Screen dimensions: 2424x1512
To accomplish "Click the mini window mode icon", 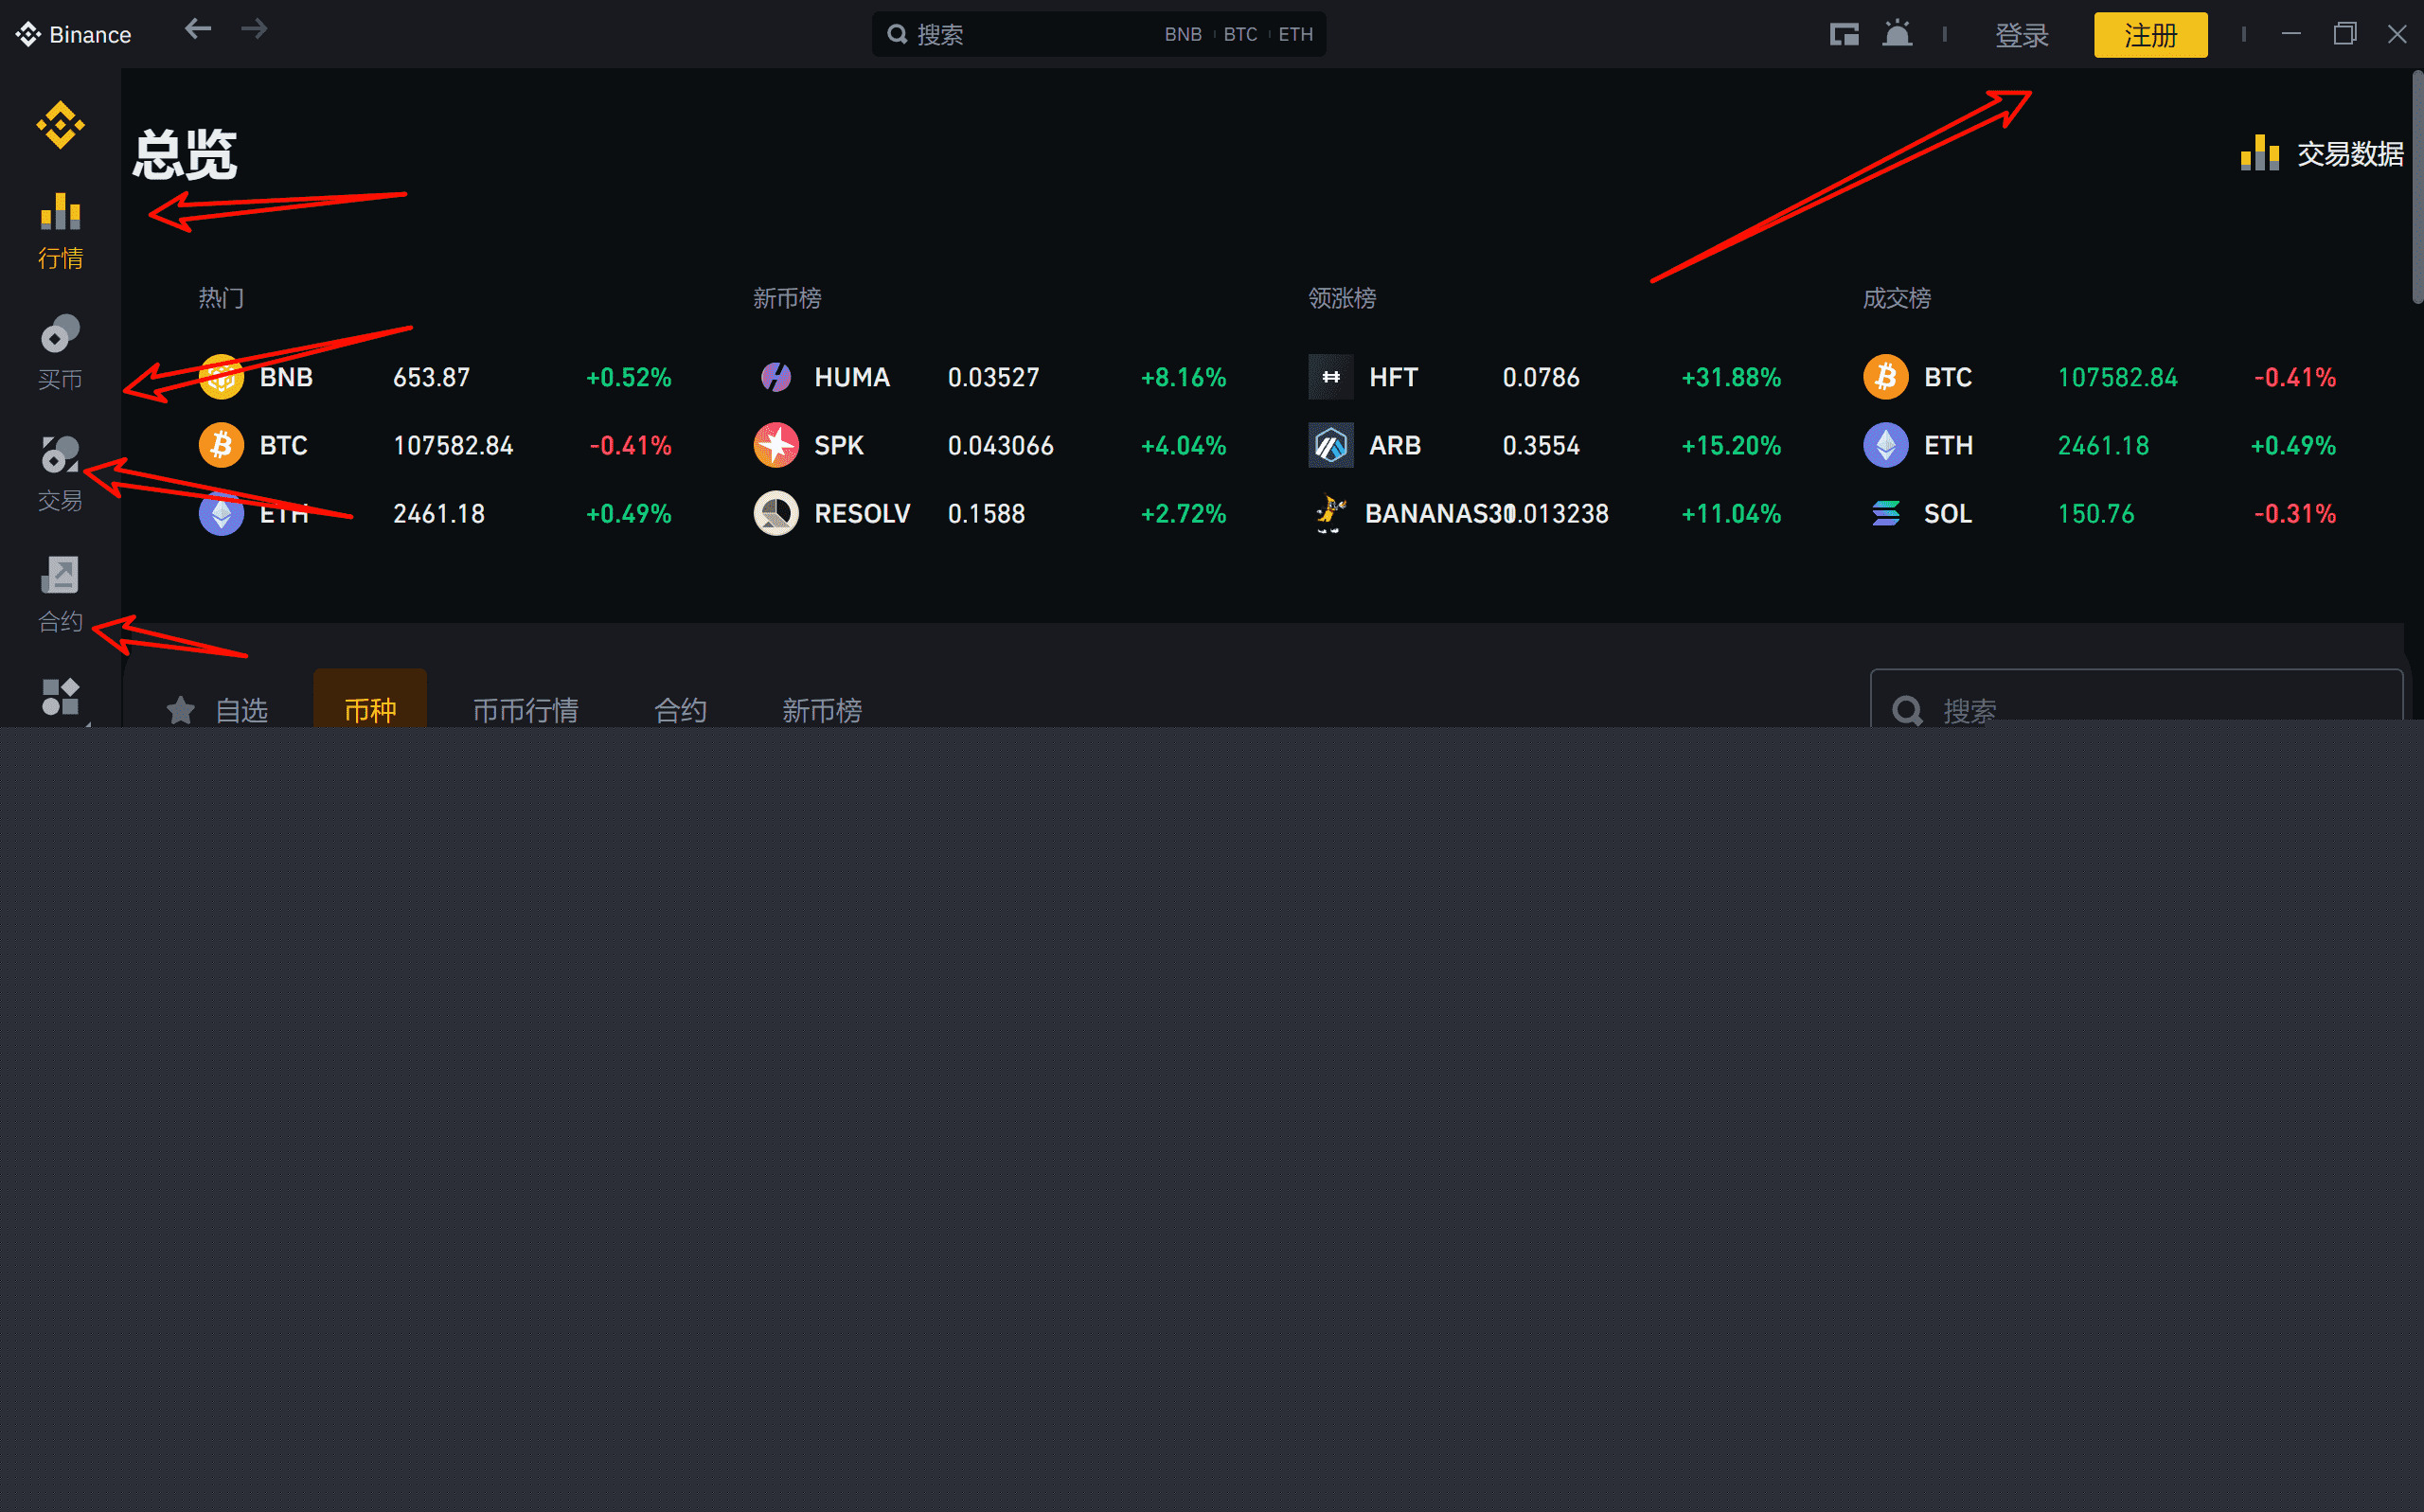I will [x=1844, y=34].
